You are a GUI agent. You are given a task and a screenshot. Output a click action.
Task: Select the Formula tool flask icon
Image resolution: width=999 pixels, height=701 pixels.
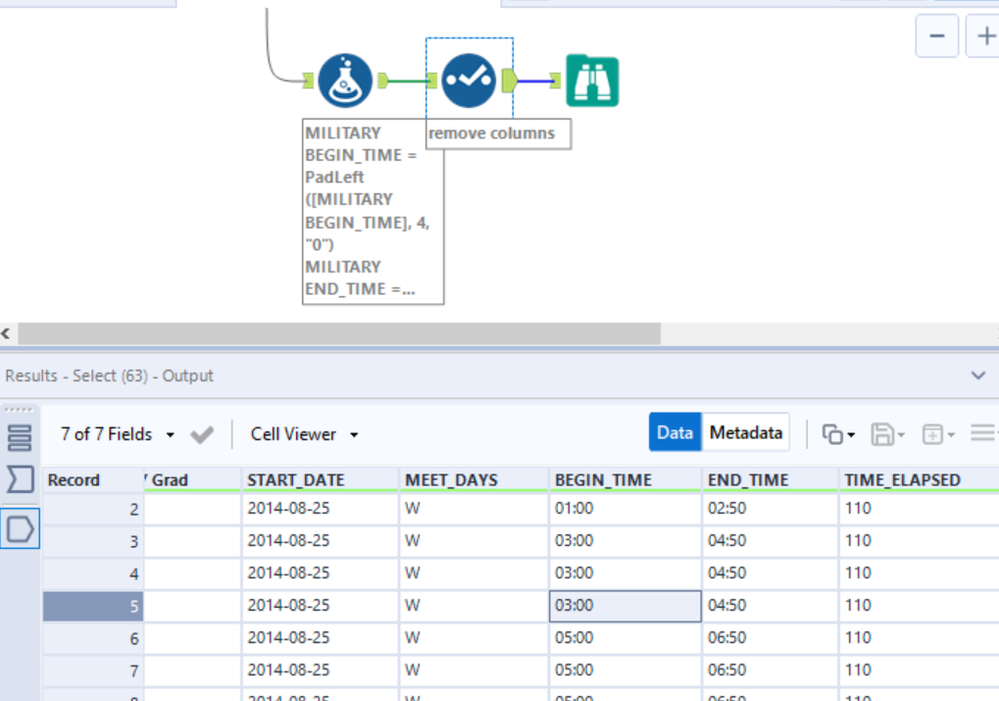[x=345, y=81]
